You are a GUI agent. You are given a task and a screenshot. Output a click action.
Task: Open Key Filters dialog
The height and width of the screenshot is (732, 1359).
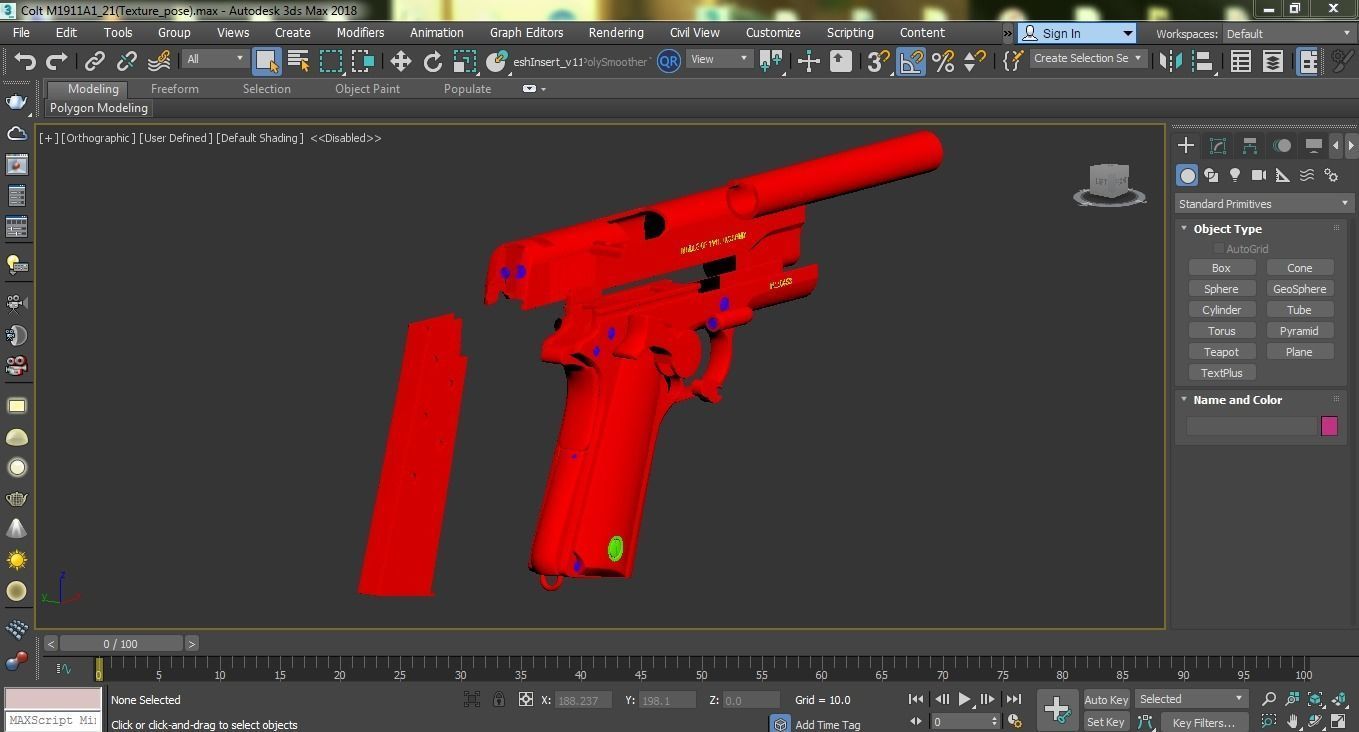coord(1203,722)
